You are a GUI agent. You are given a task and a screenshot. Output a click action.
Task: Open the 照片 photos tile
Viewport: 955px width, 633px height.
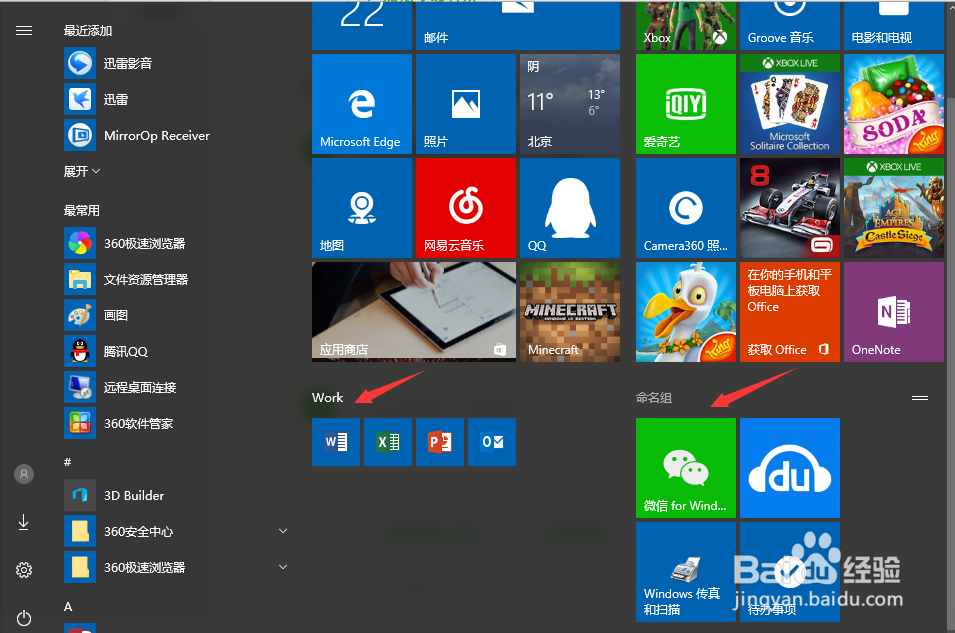[466, 104]
